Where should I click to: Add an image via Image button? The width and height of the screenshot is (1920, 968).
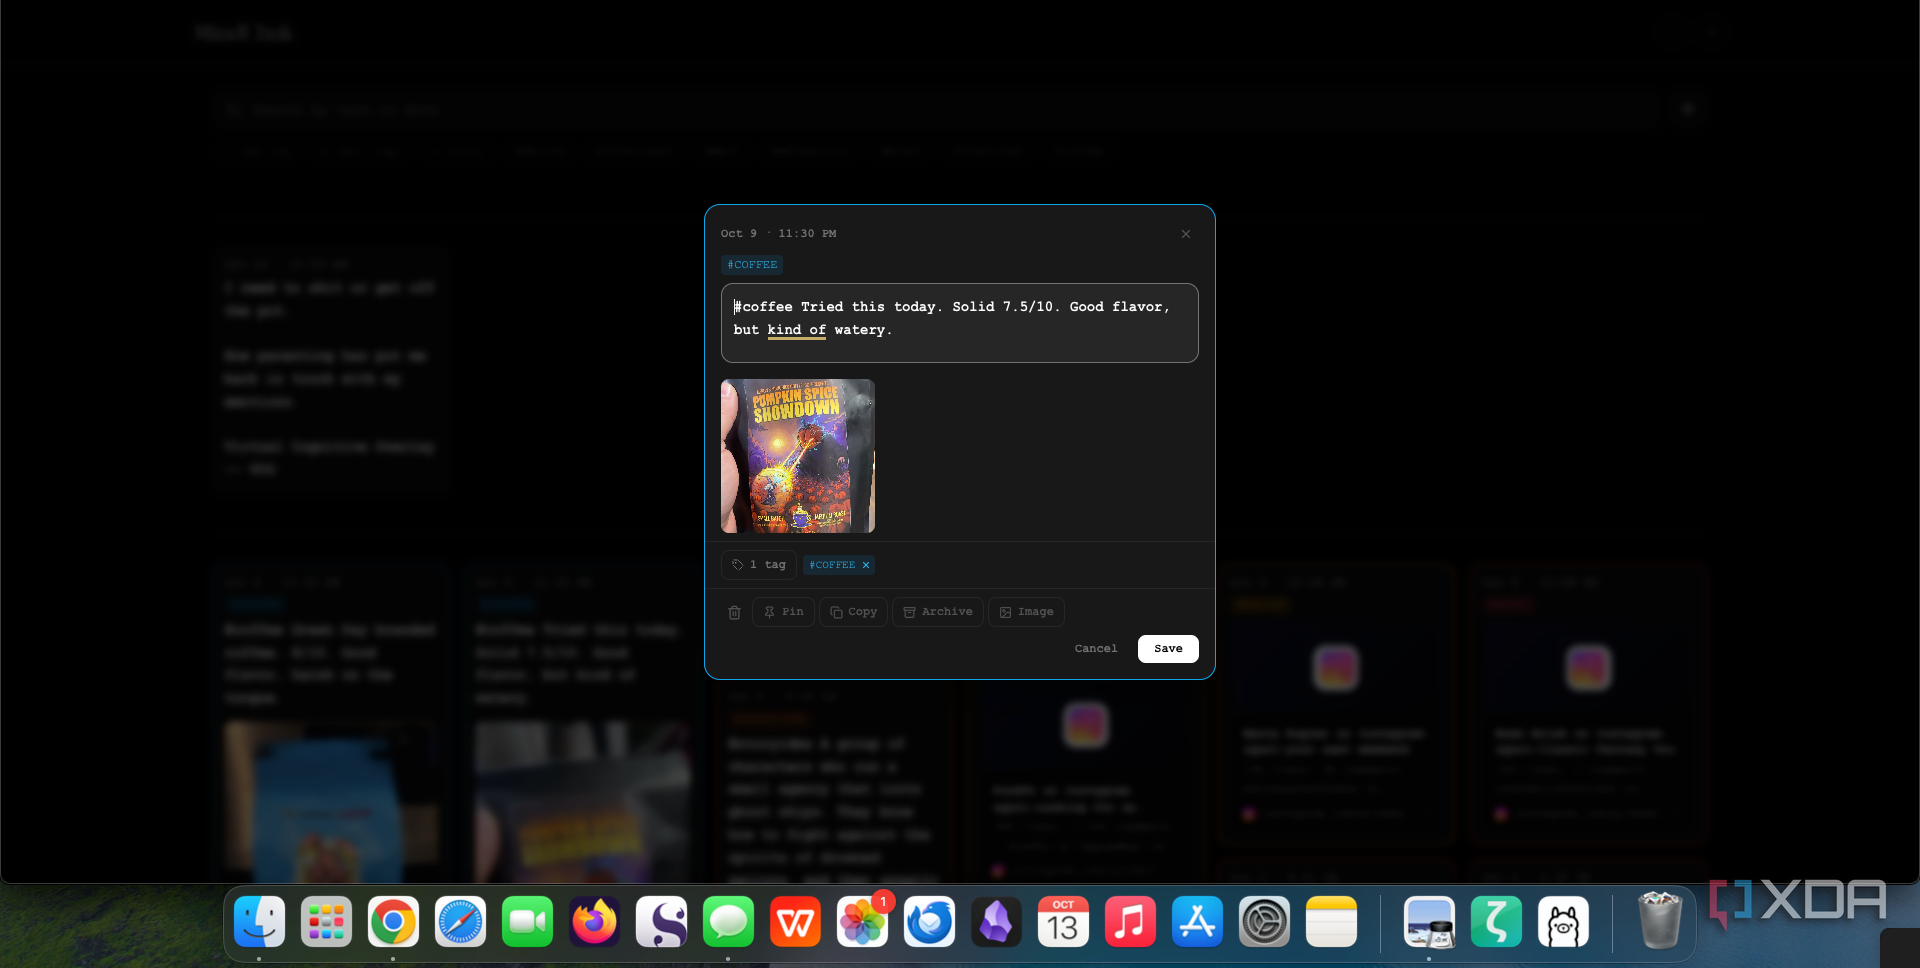click(x=1026, y=612)
